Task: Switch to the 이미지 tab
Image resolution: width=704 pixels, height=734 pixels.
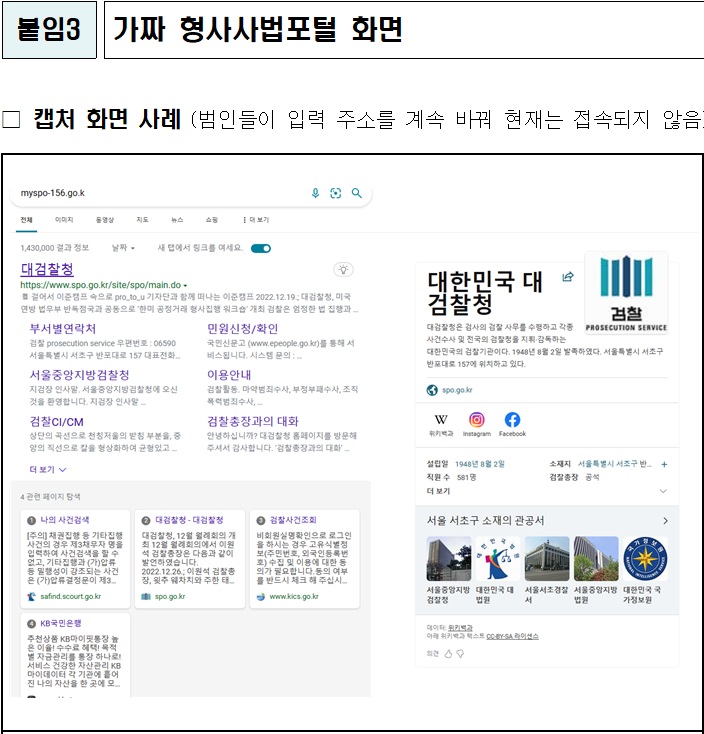Action: 64,220
